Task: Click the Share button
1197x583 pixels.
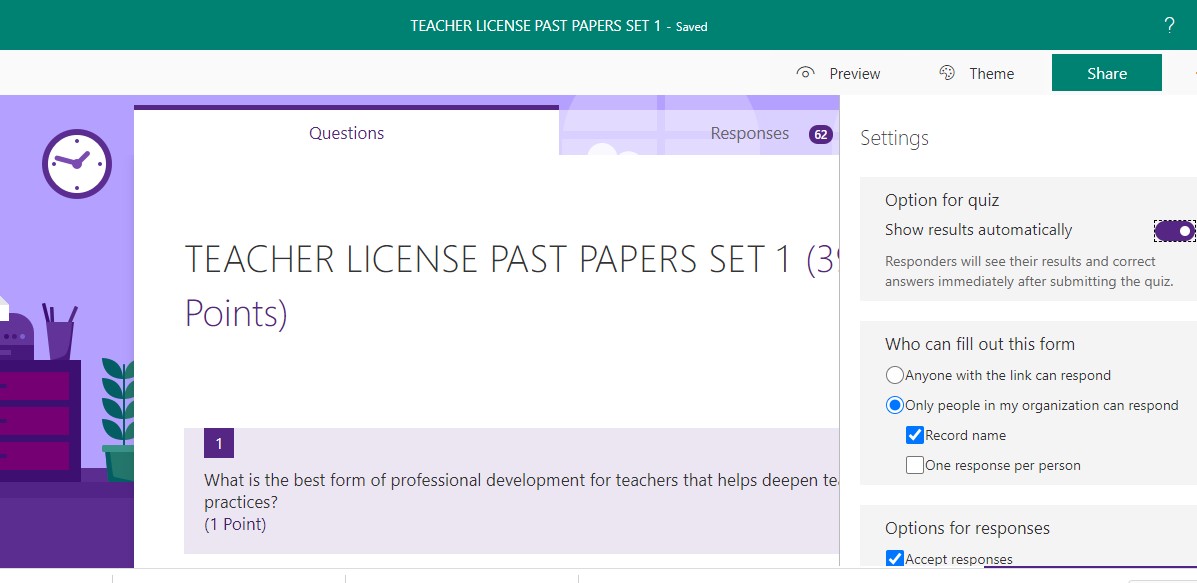Action: coord(1107,72)
